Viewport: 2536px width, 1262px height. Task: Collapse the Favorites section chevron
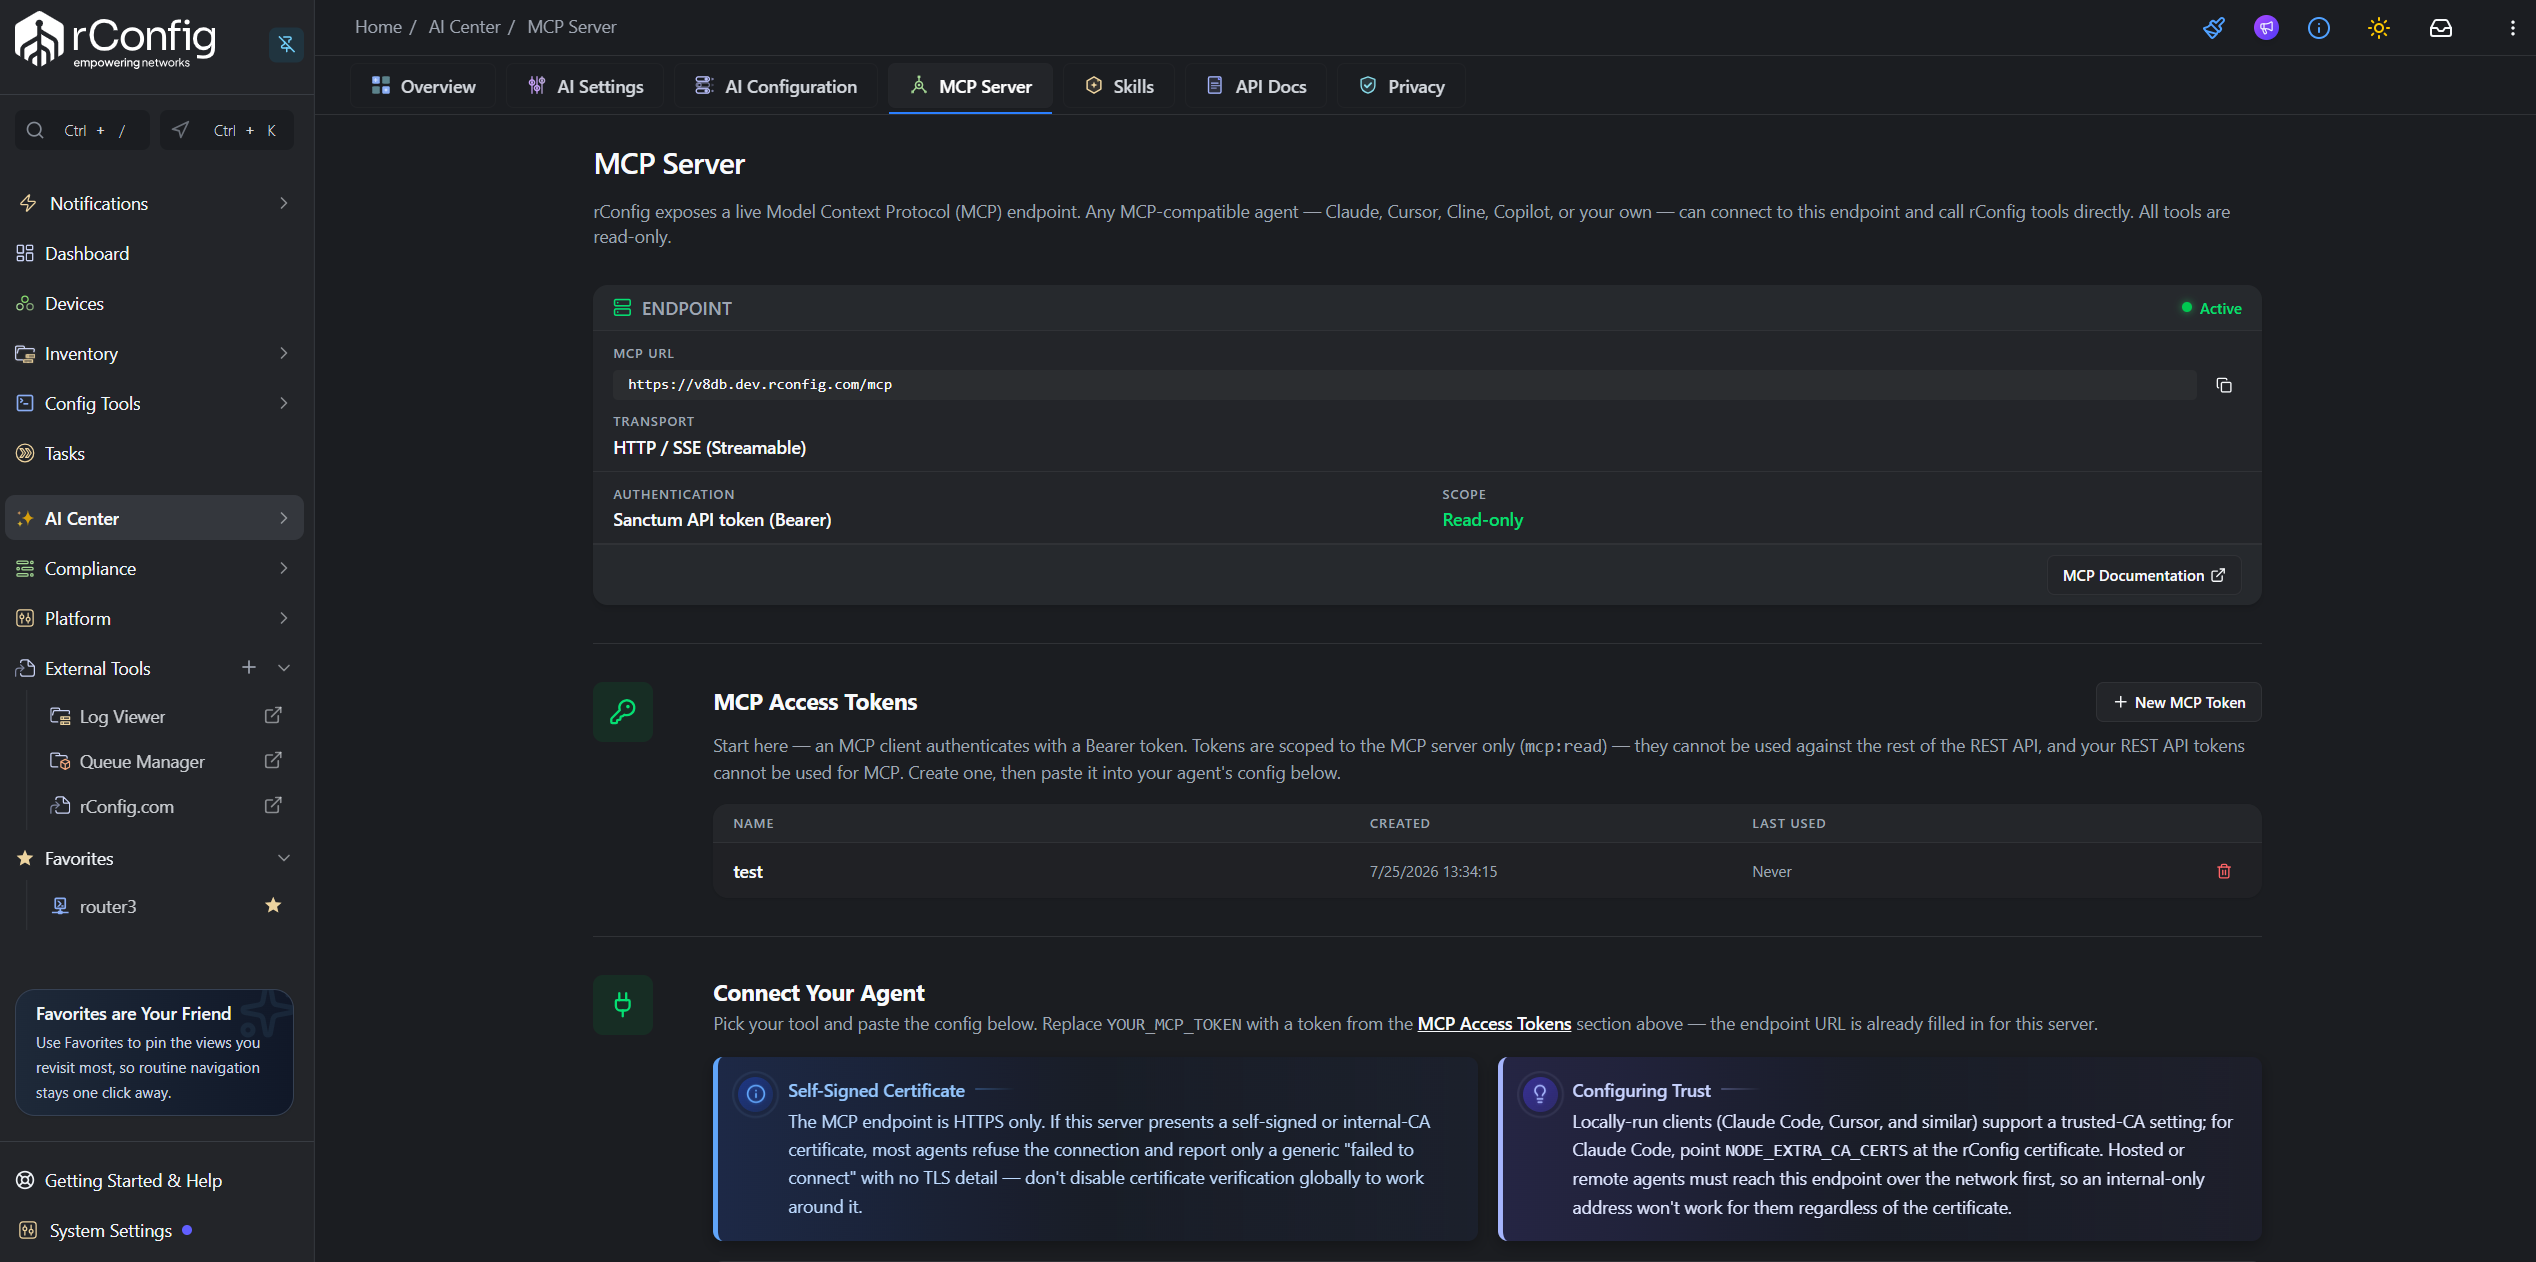284,858
